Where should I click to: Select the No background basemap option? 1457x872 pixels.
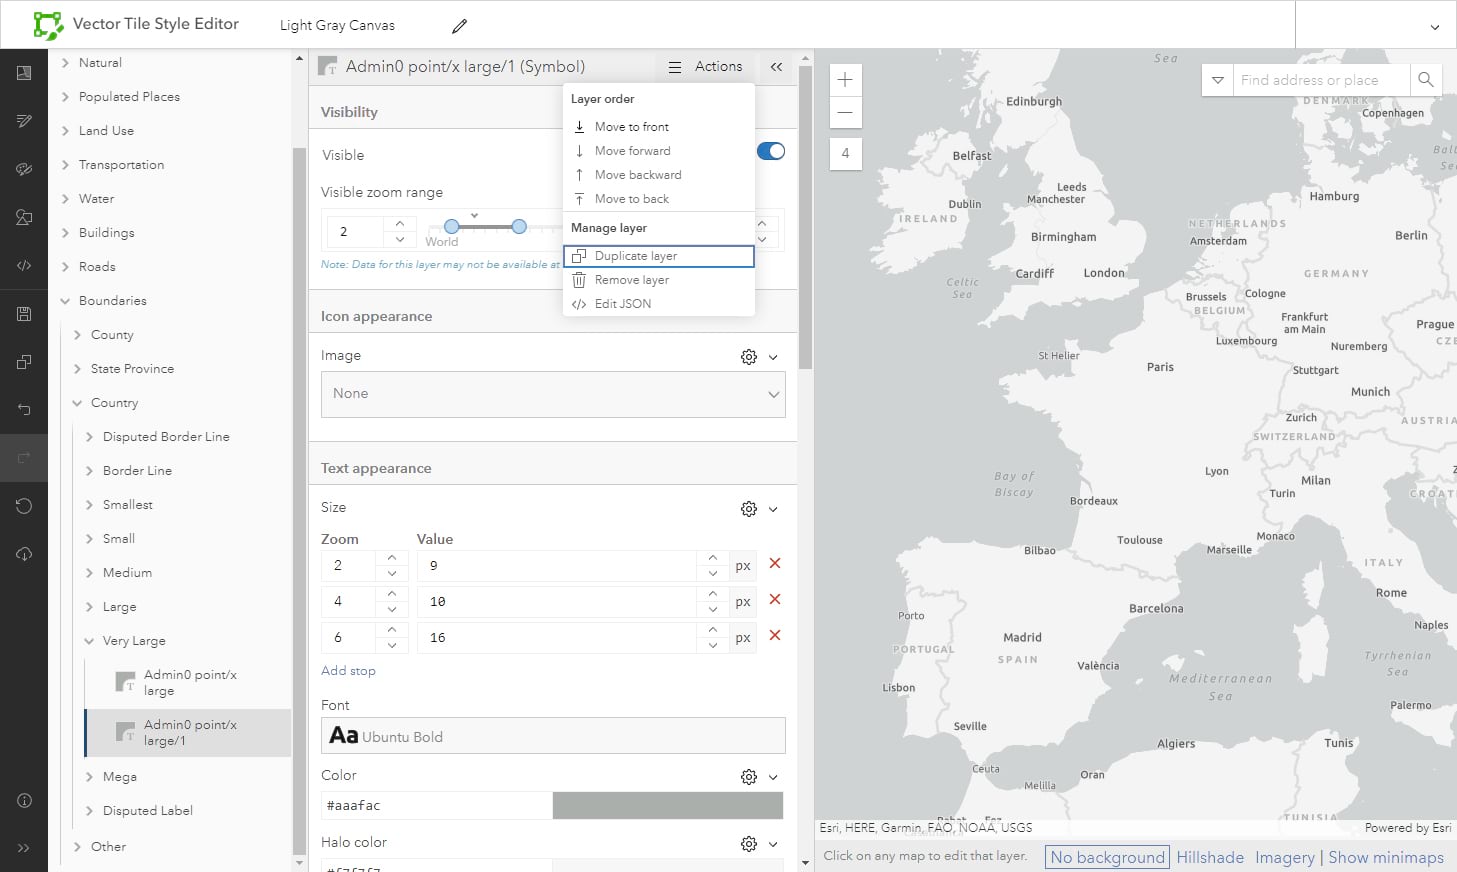tap(1107, 857)
